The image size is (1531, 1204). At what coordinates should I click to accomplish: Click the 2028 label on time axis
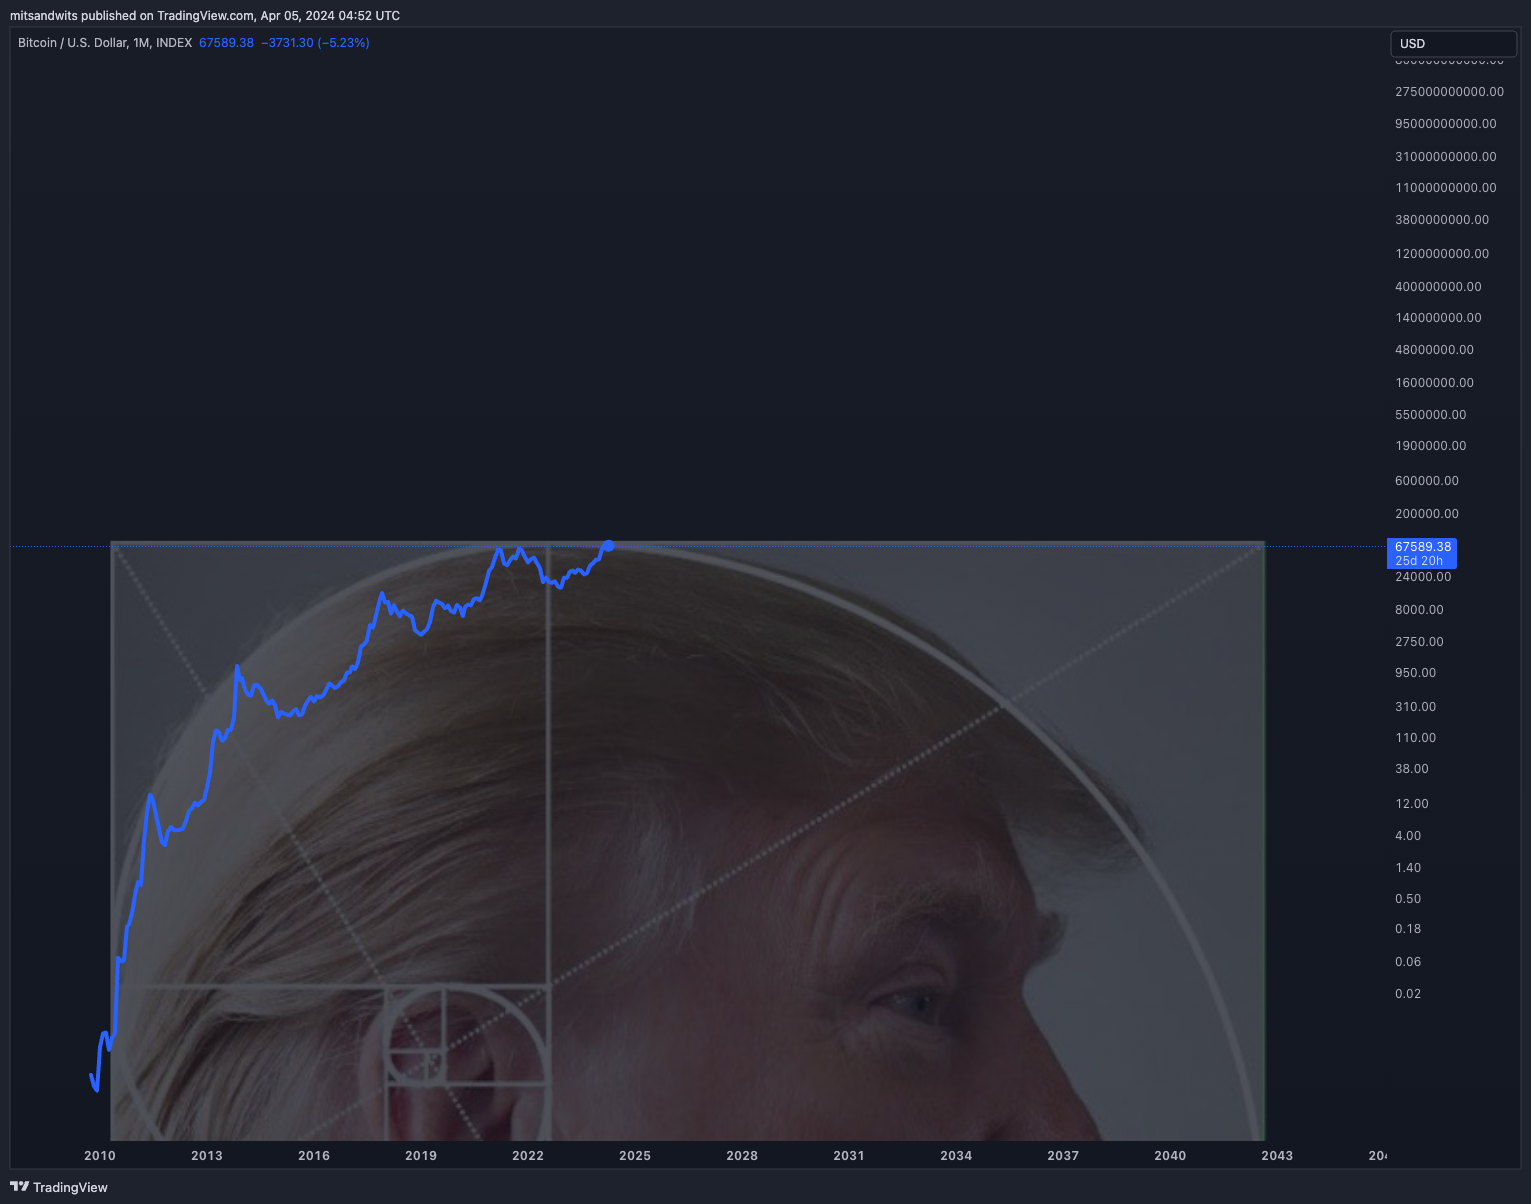(742, 1155)
